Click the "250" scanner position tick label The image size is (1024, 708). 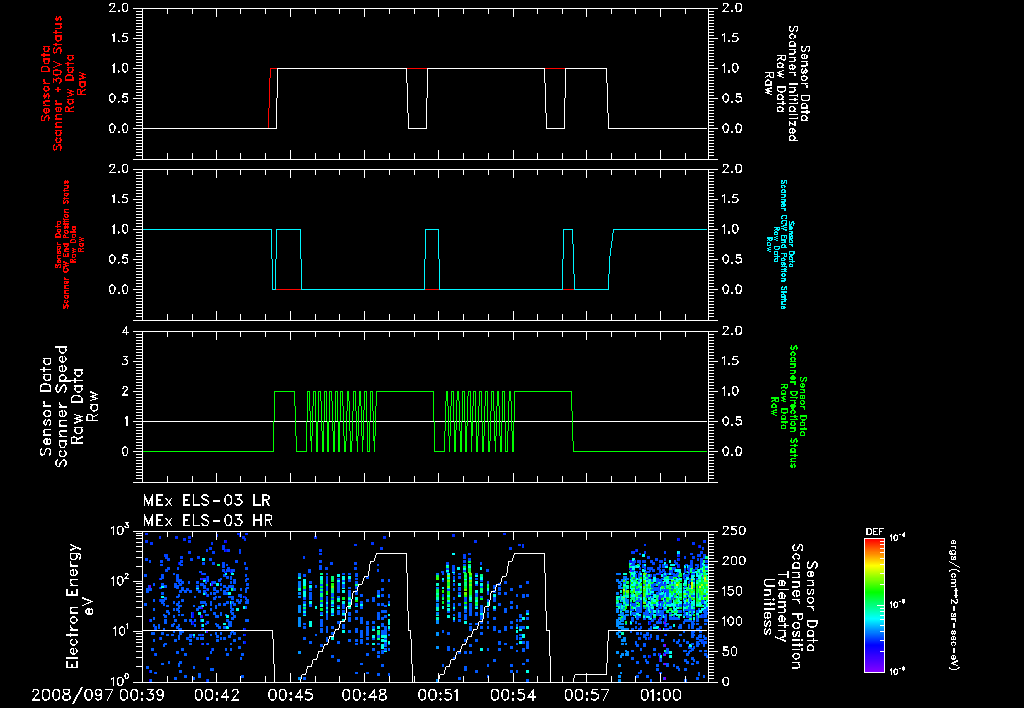pos(734,531)
